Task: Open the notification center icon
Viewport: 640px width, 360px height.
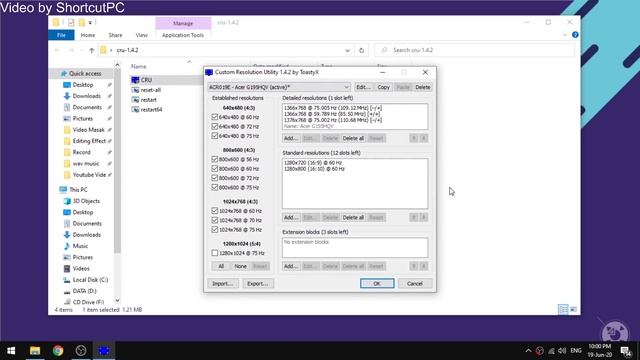Action: click(626, 351)
